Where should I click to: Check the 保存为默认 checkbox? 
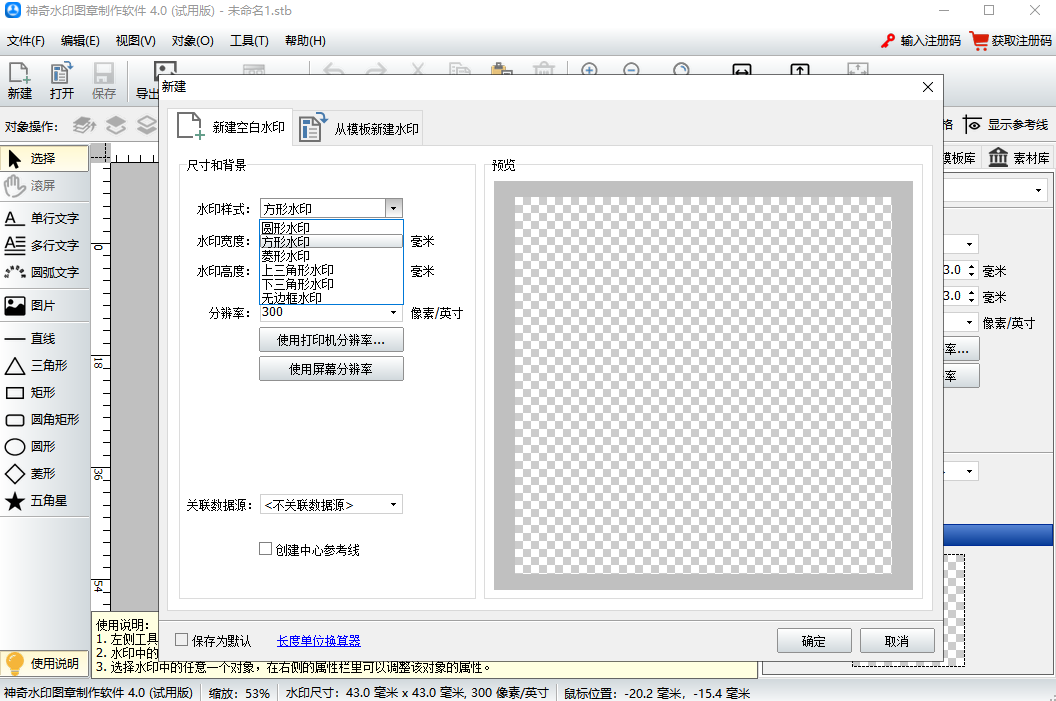point(181,640)
